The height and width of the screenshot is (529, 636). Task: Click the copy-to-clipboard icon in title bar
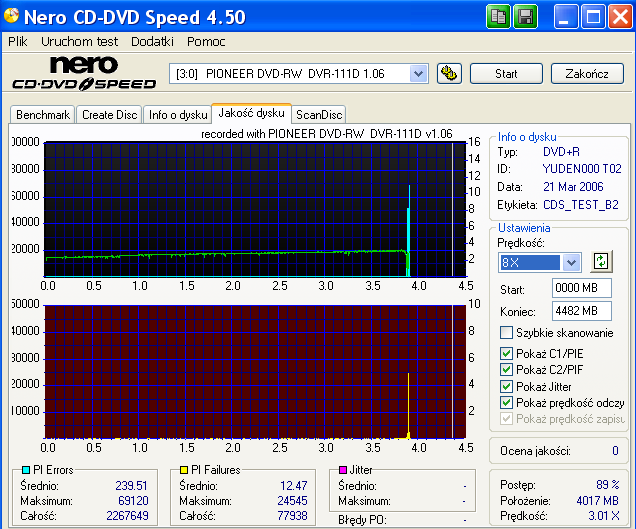498,17
